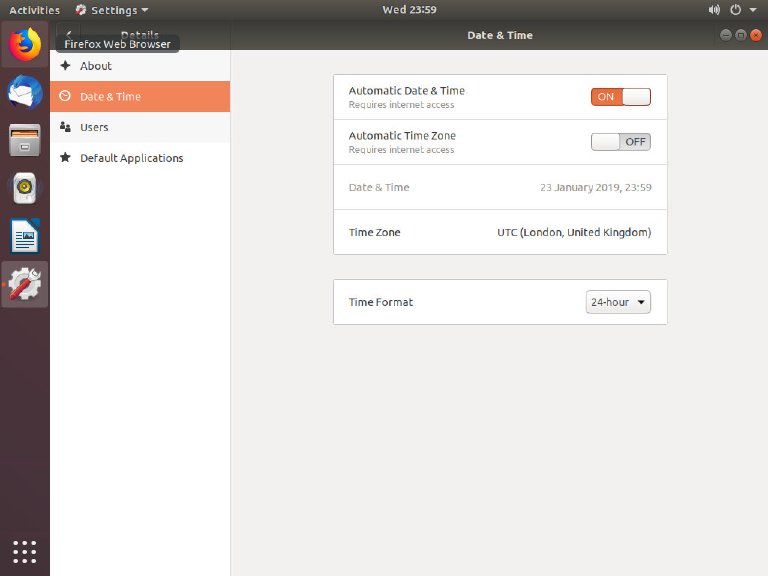The image size is (768, 576).
Task: Open Default Applications in the sidebar
Action: pyautogui.click(x=131, y=158)
